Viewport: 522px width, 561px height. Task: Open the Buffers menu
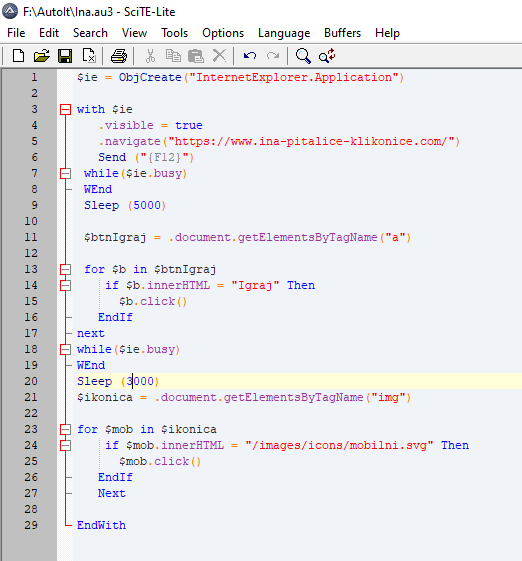pos(342,33)
